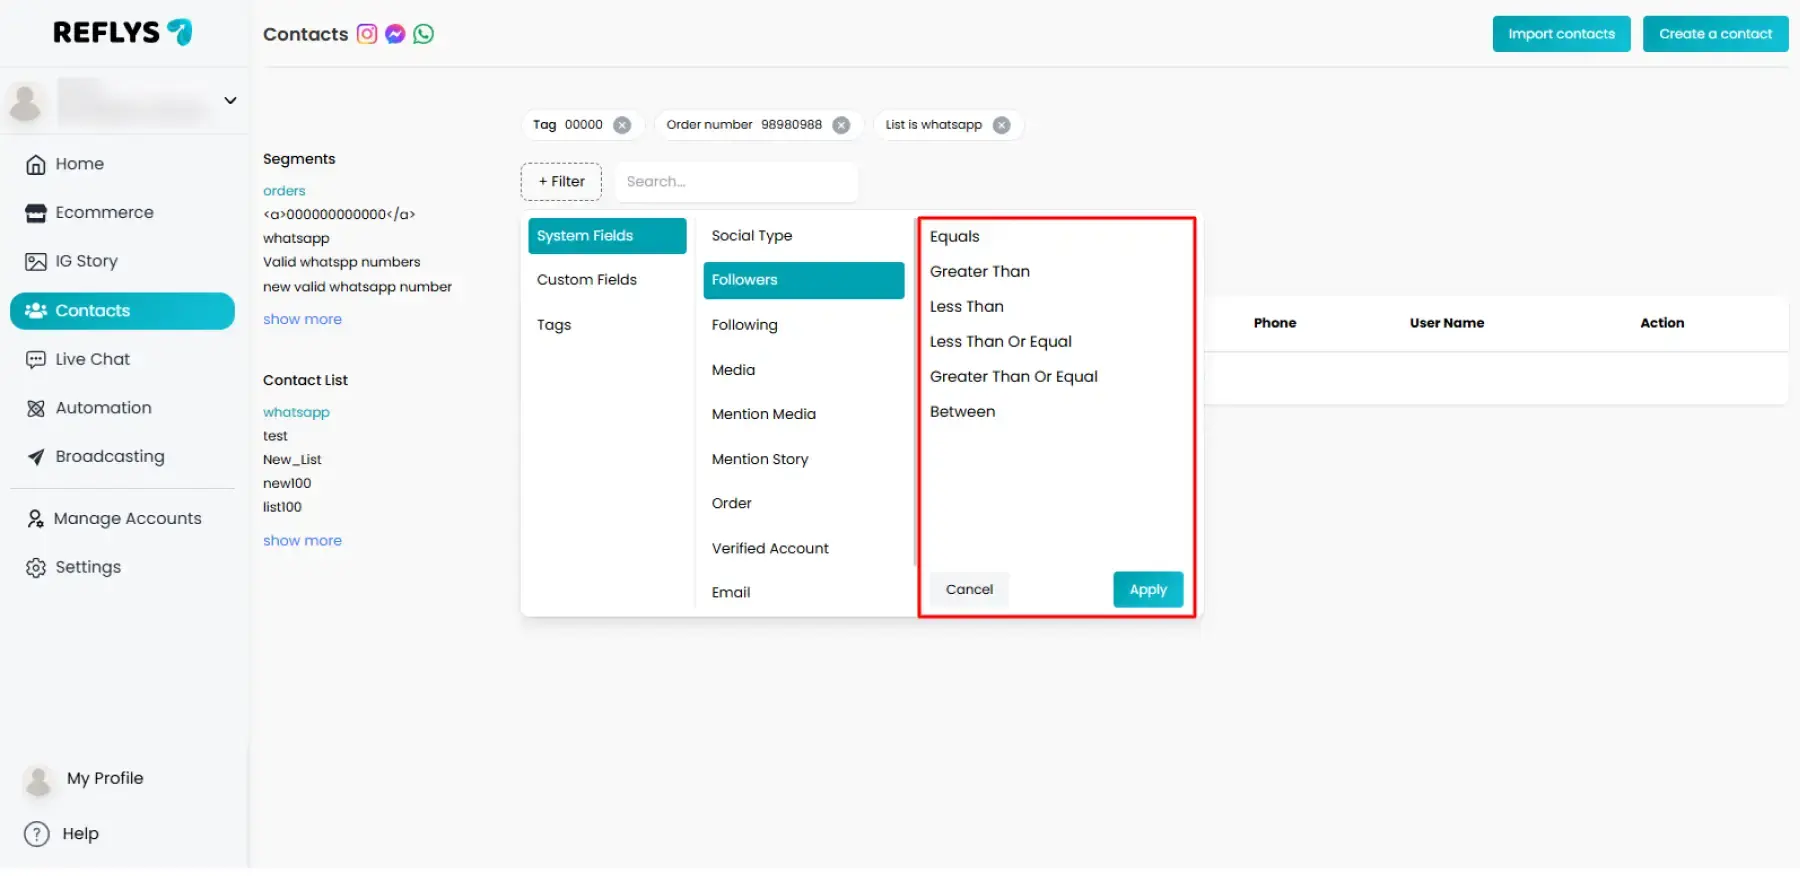Click the Instagram icon beside Contacts
1800x876 pixels.
click(x=367, y=34)
